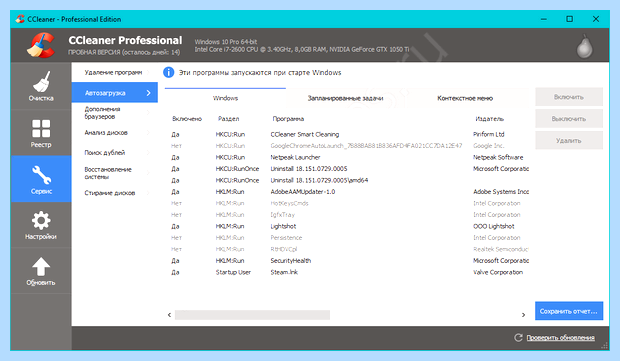Image resolution: width=620 pixels, height=361 pixels.
Task: Maximize the CCleaner window
Action: pos(569,19)
